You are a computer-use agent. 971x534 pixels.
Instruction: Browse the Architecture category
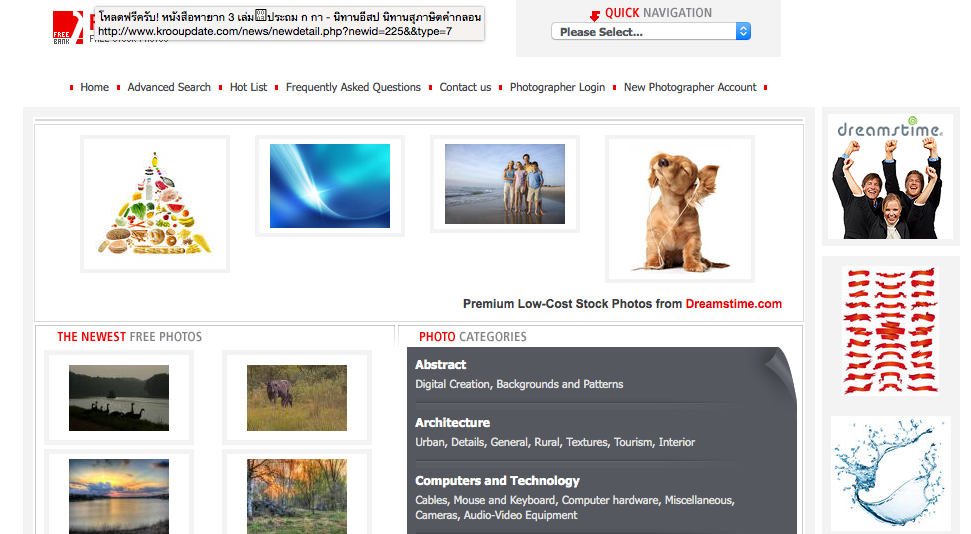tap(452, 423)
